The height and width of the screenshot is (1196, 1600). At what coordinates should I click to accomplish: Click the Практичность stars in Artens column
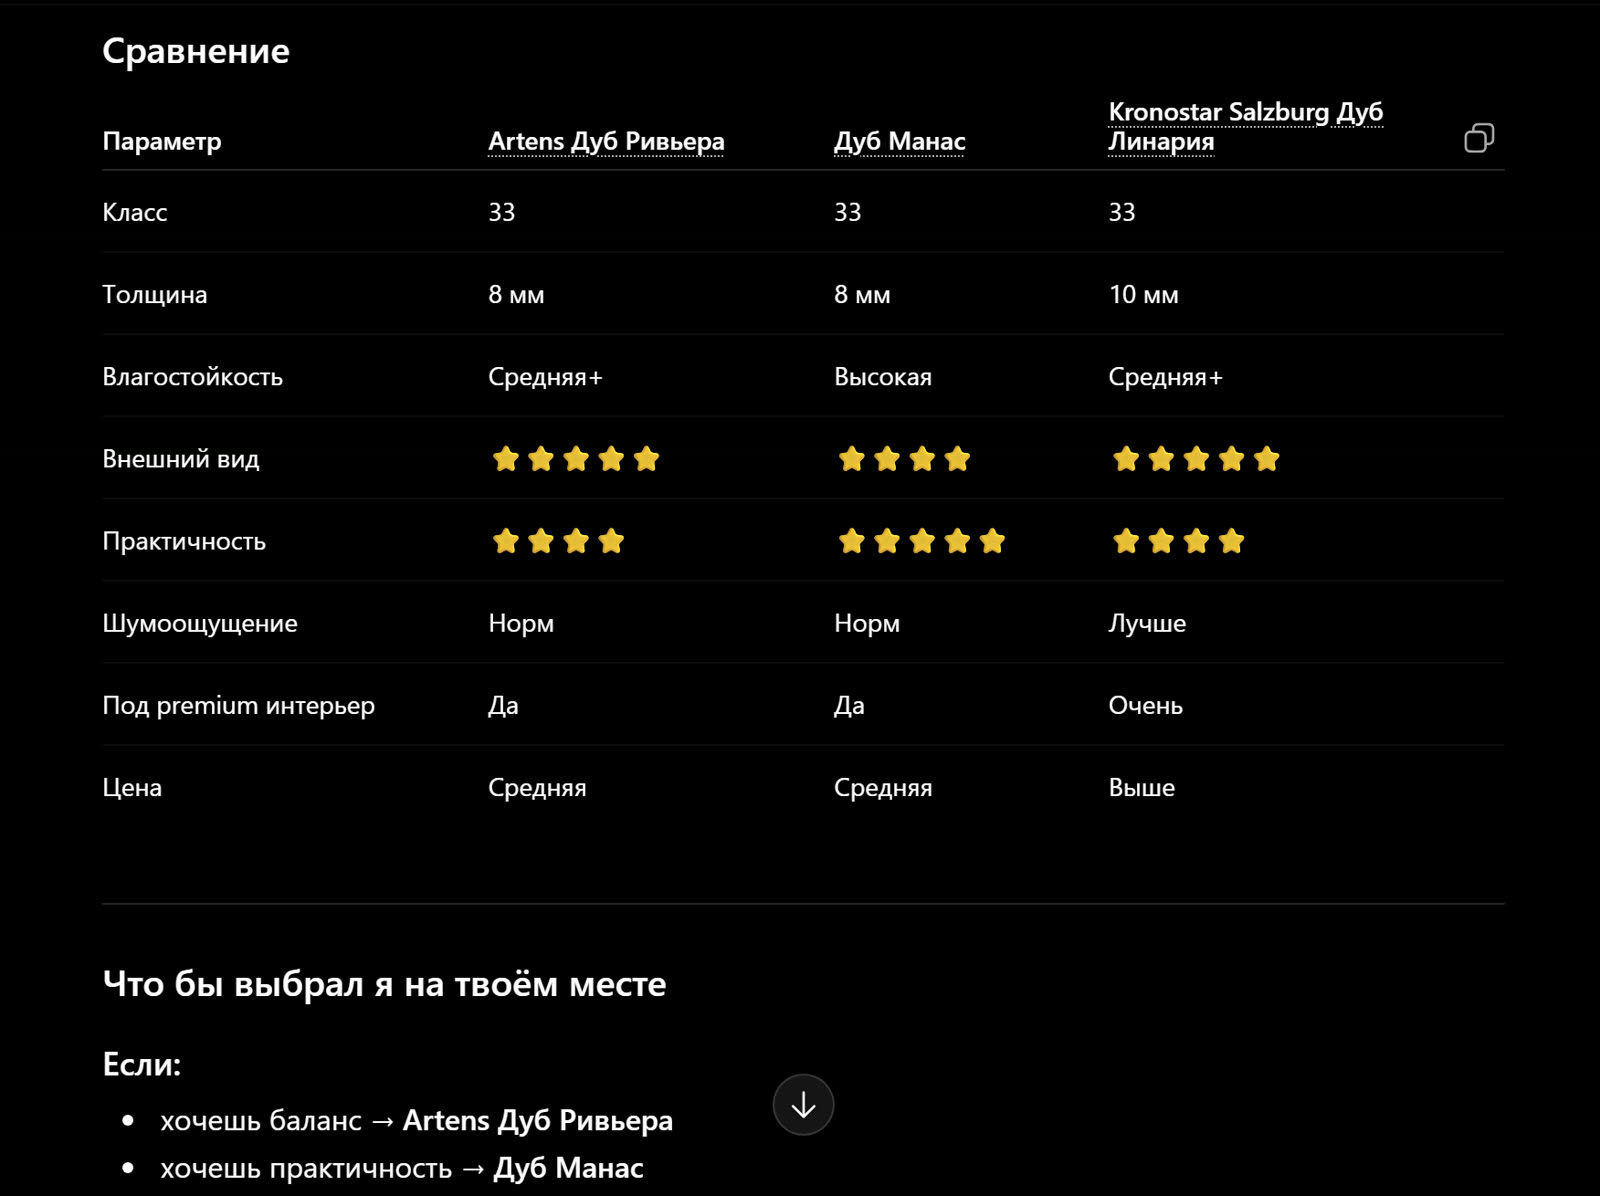558,541
